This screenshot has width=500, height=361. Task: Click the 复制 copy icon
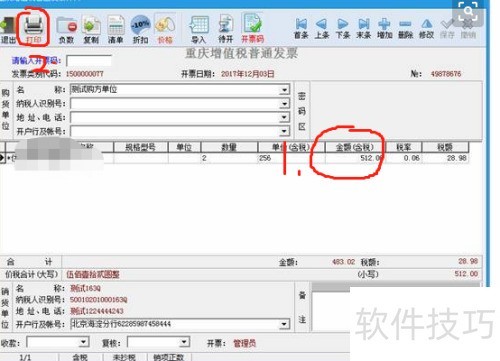(x=91, y=30)
